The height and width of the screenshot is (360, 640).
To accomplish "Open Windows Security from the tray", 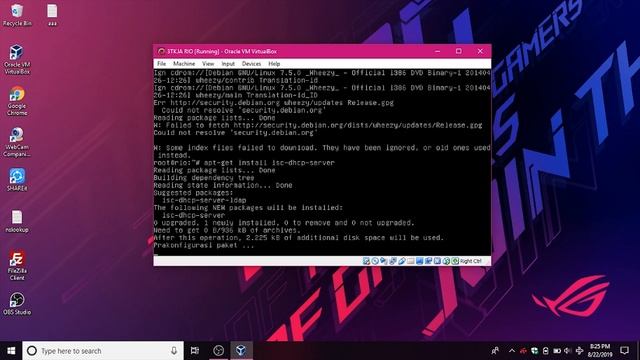I will point(534,351).
